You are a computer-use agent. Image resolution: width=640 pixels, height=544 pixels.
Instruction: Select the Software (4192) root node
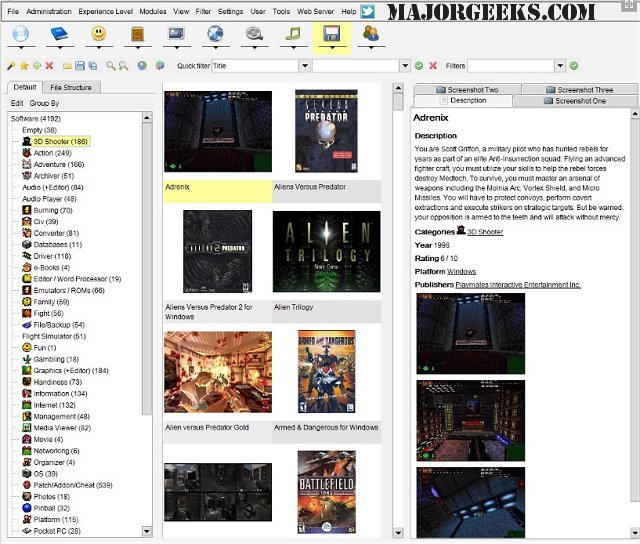(36, 119)
